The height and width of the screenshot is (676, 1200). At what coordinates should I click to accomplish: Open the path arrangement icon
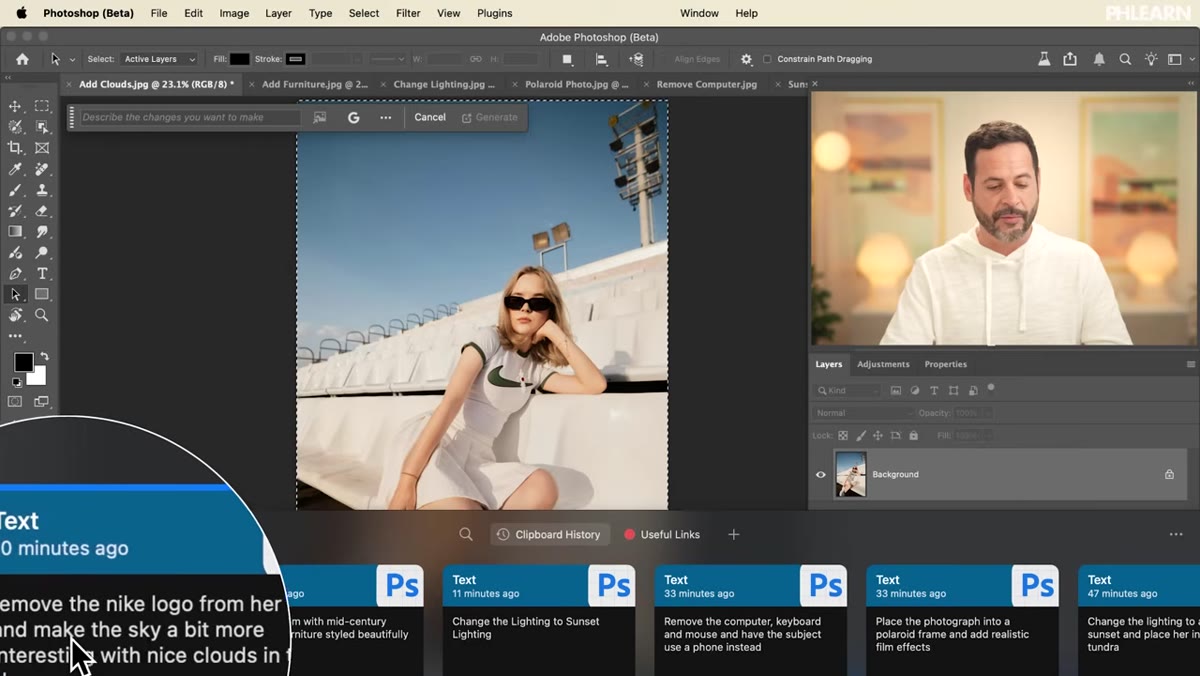(x=636, y=59)
